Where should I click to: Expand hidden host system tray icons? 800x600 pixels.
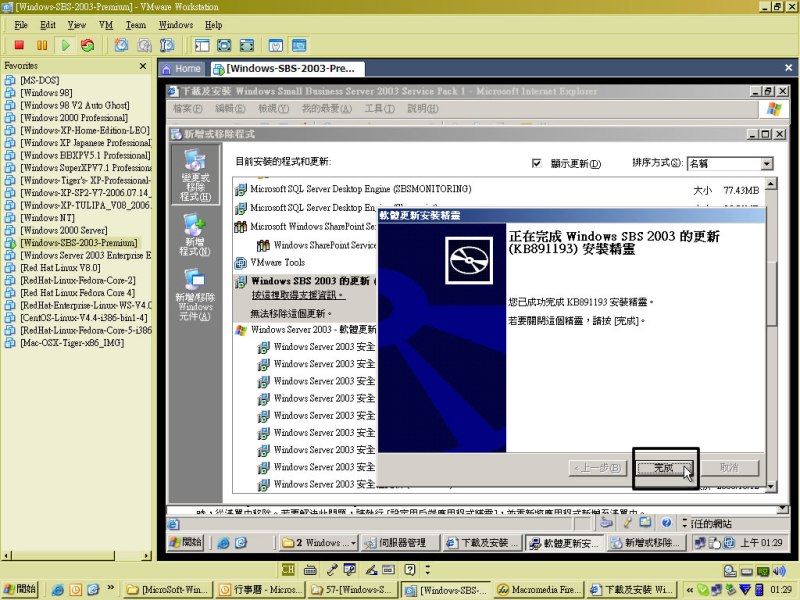[689, 590]
